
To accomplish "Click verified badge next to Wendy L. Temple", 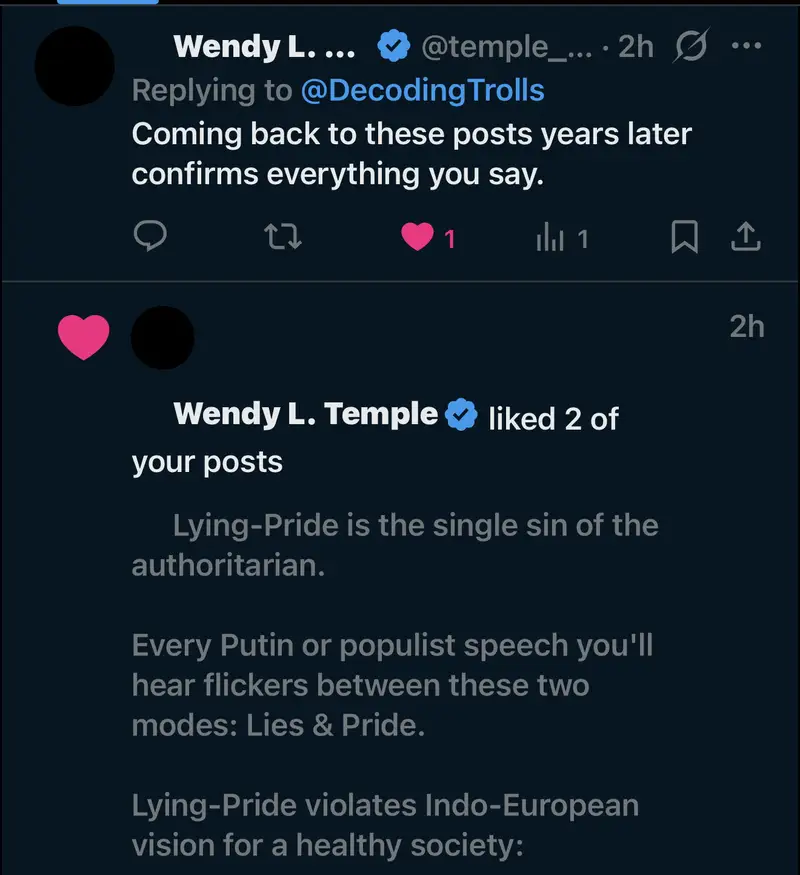I will pyautogui.click(x=461, y=415).
